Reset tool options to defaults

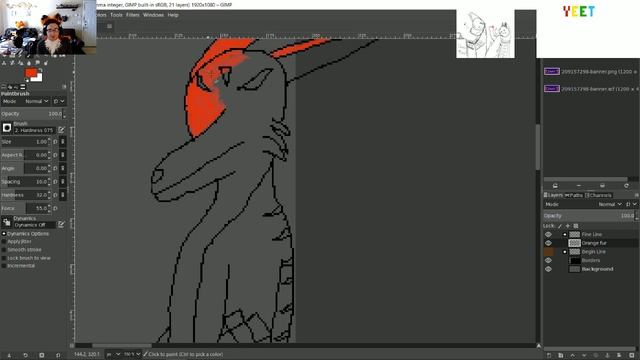58,356
